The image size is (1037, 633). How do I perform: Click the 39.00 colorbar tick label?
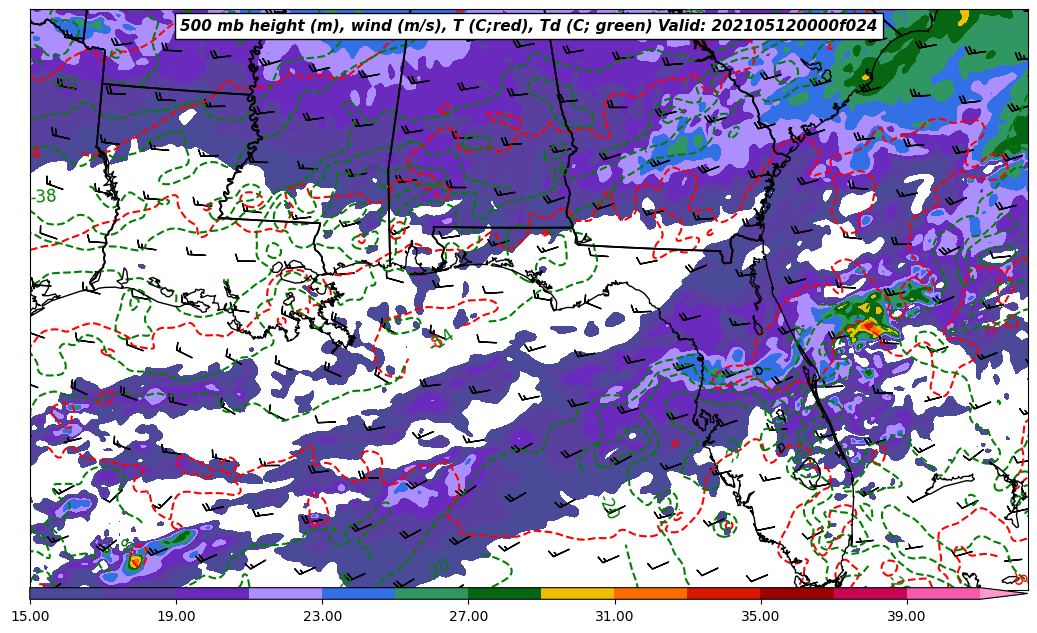pos(906,616)
